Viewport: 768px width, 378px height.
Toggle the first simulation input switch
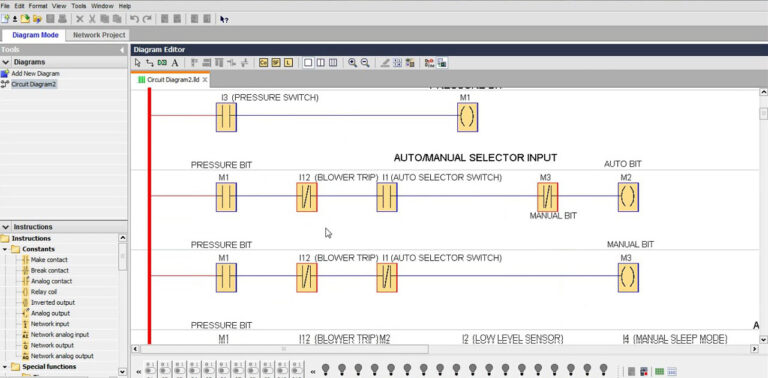(x=150, y=369)
